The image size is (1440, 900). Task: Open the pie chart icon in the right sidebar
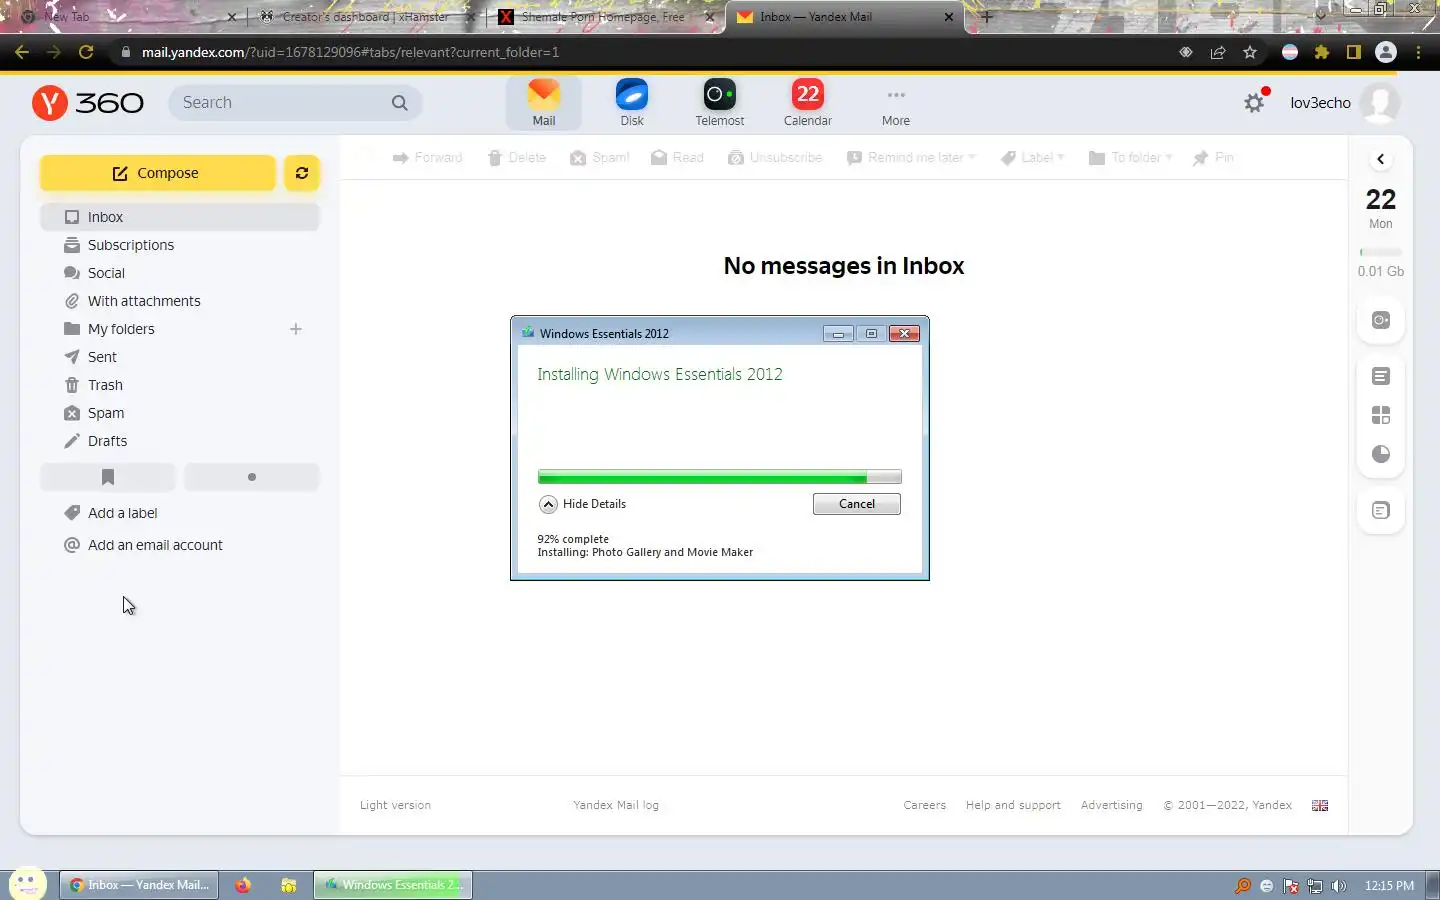click(x=1380, y=454)
